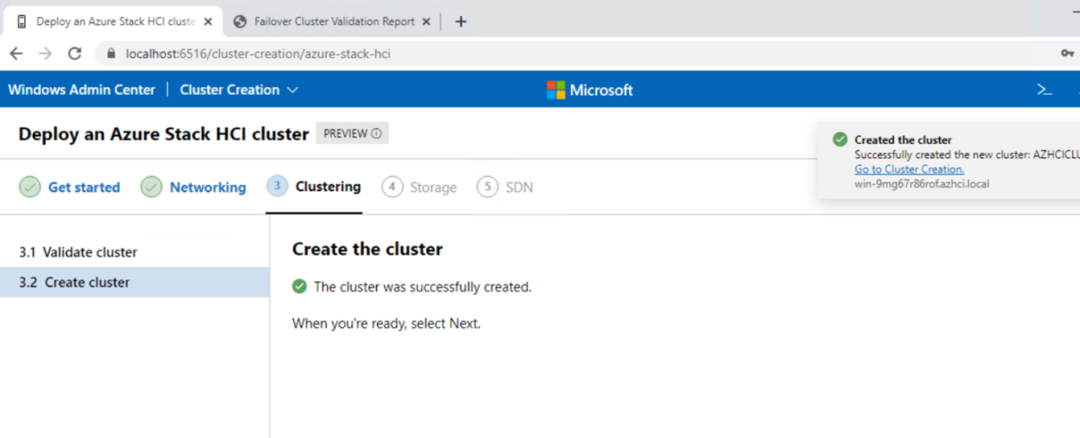Reload the page with the refresh icon

(x=75, y=54)
